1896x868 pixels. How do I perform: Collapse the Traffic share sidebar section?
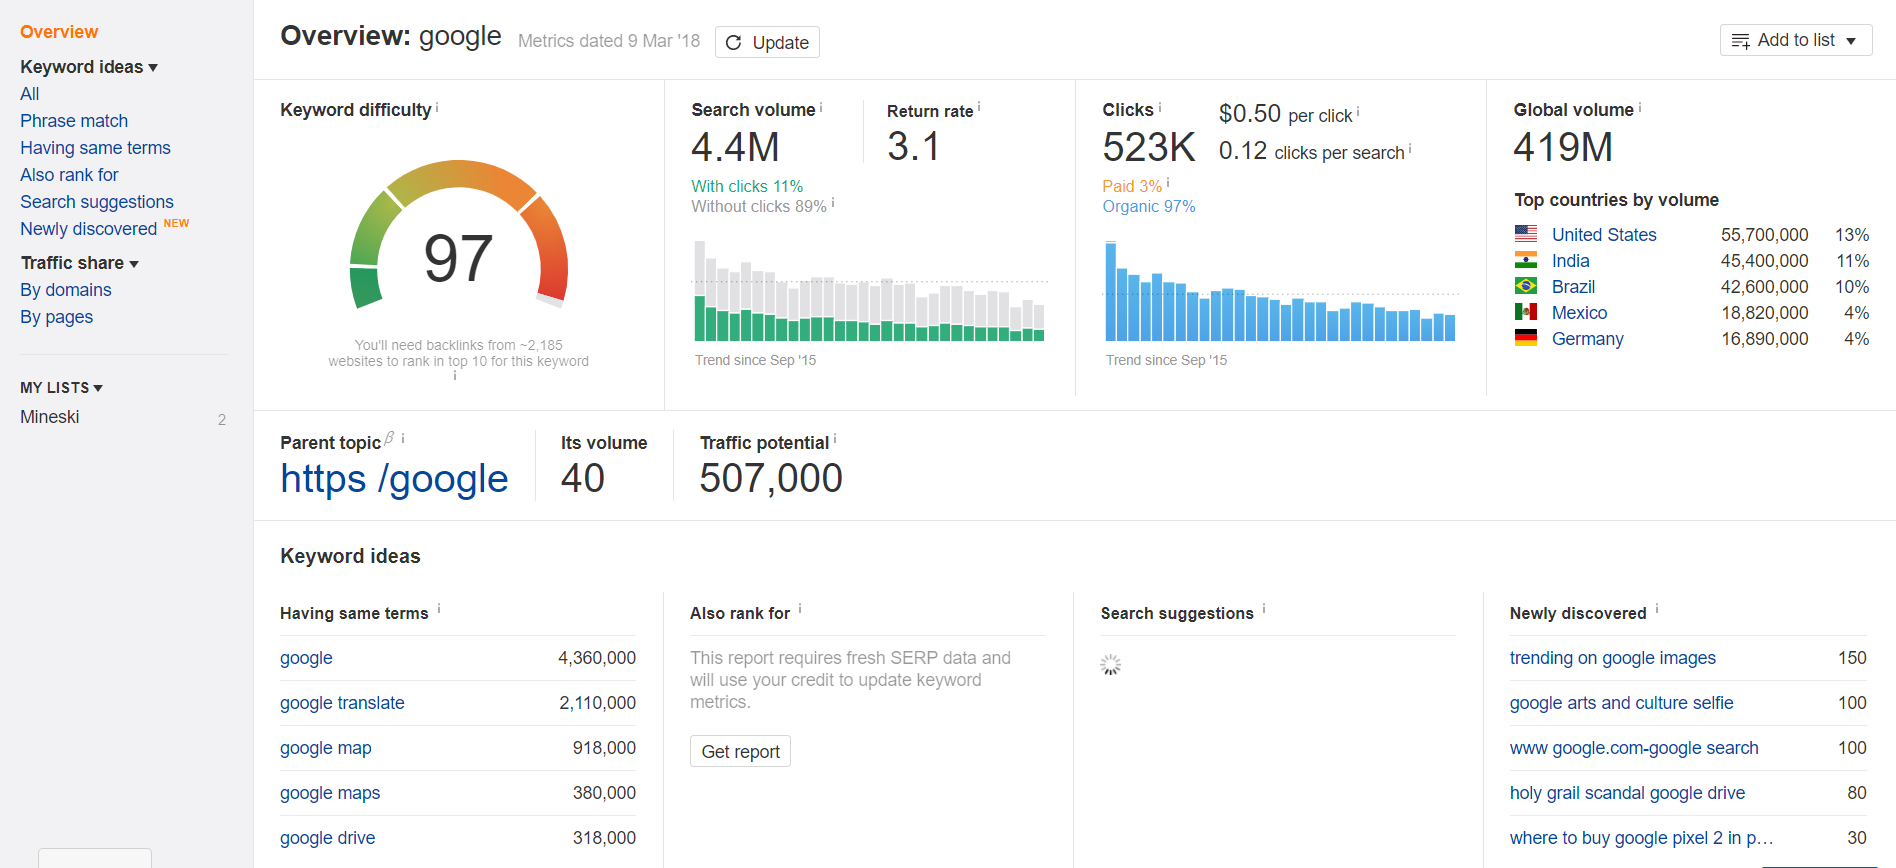coord(134,264)
